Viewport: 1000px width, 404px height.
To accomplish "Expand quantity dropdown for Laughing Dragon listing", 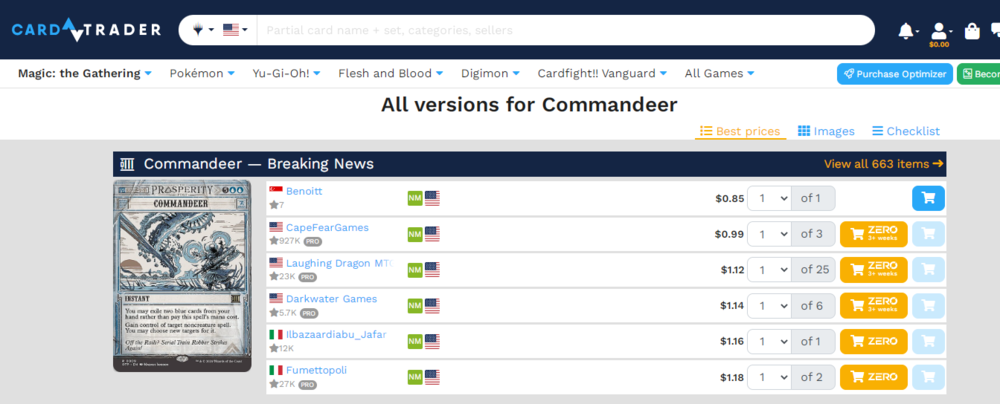I will click(769, 270).
